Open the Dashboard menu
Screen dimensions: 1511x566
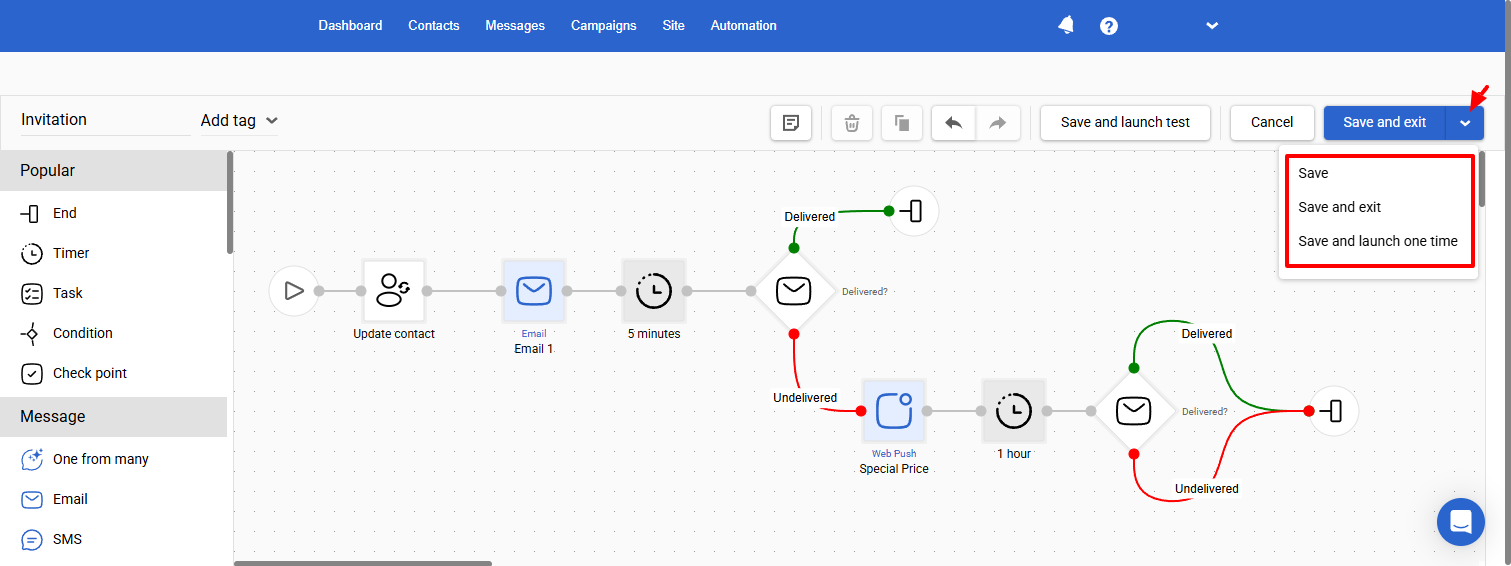pyautogui.click(x=350, y=26)
